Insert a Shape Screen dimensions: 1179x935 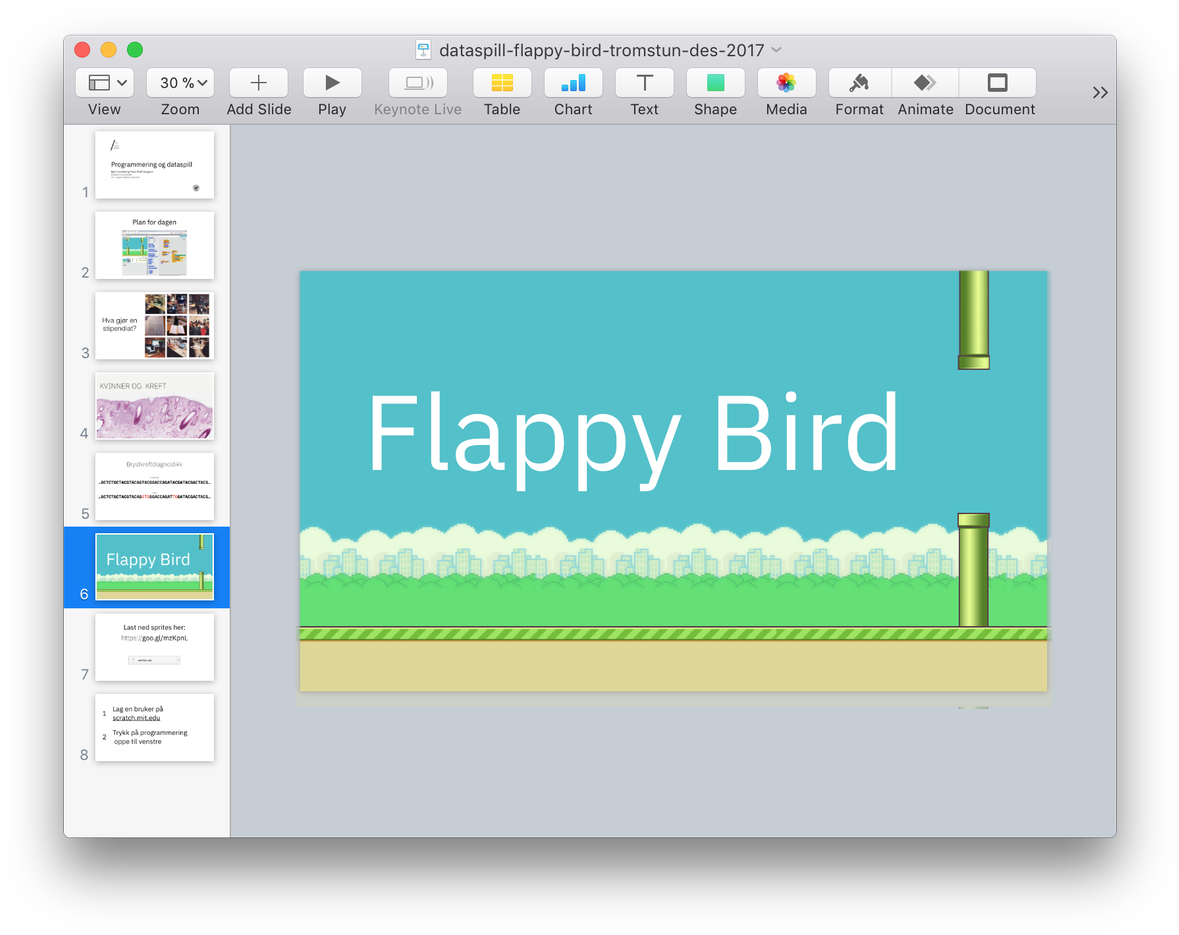click(715, 83)
